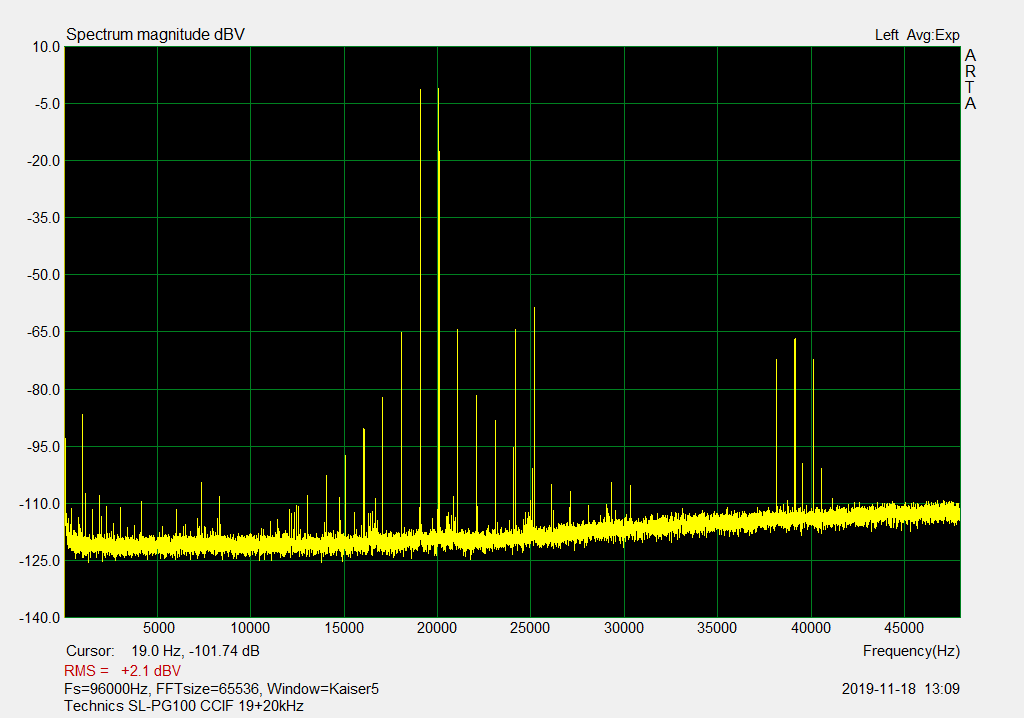Click the -35.0 y-axis label
1024x718 pixels.
coord(44,218)
